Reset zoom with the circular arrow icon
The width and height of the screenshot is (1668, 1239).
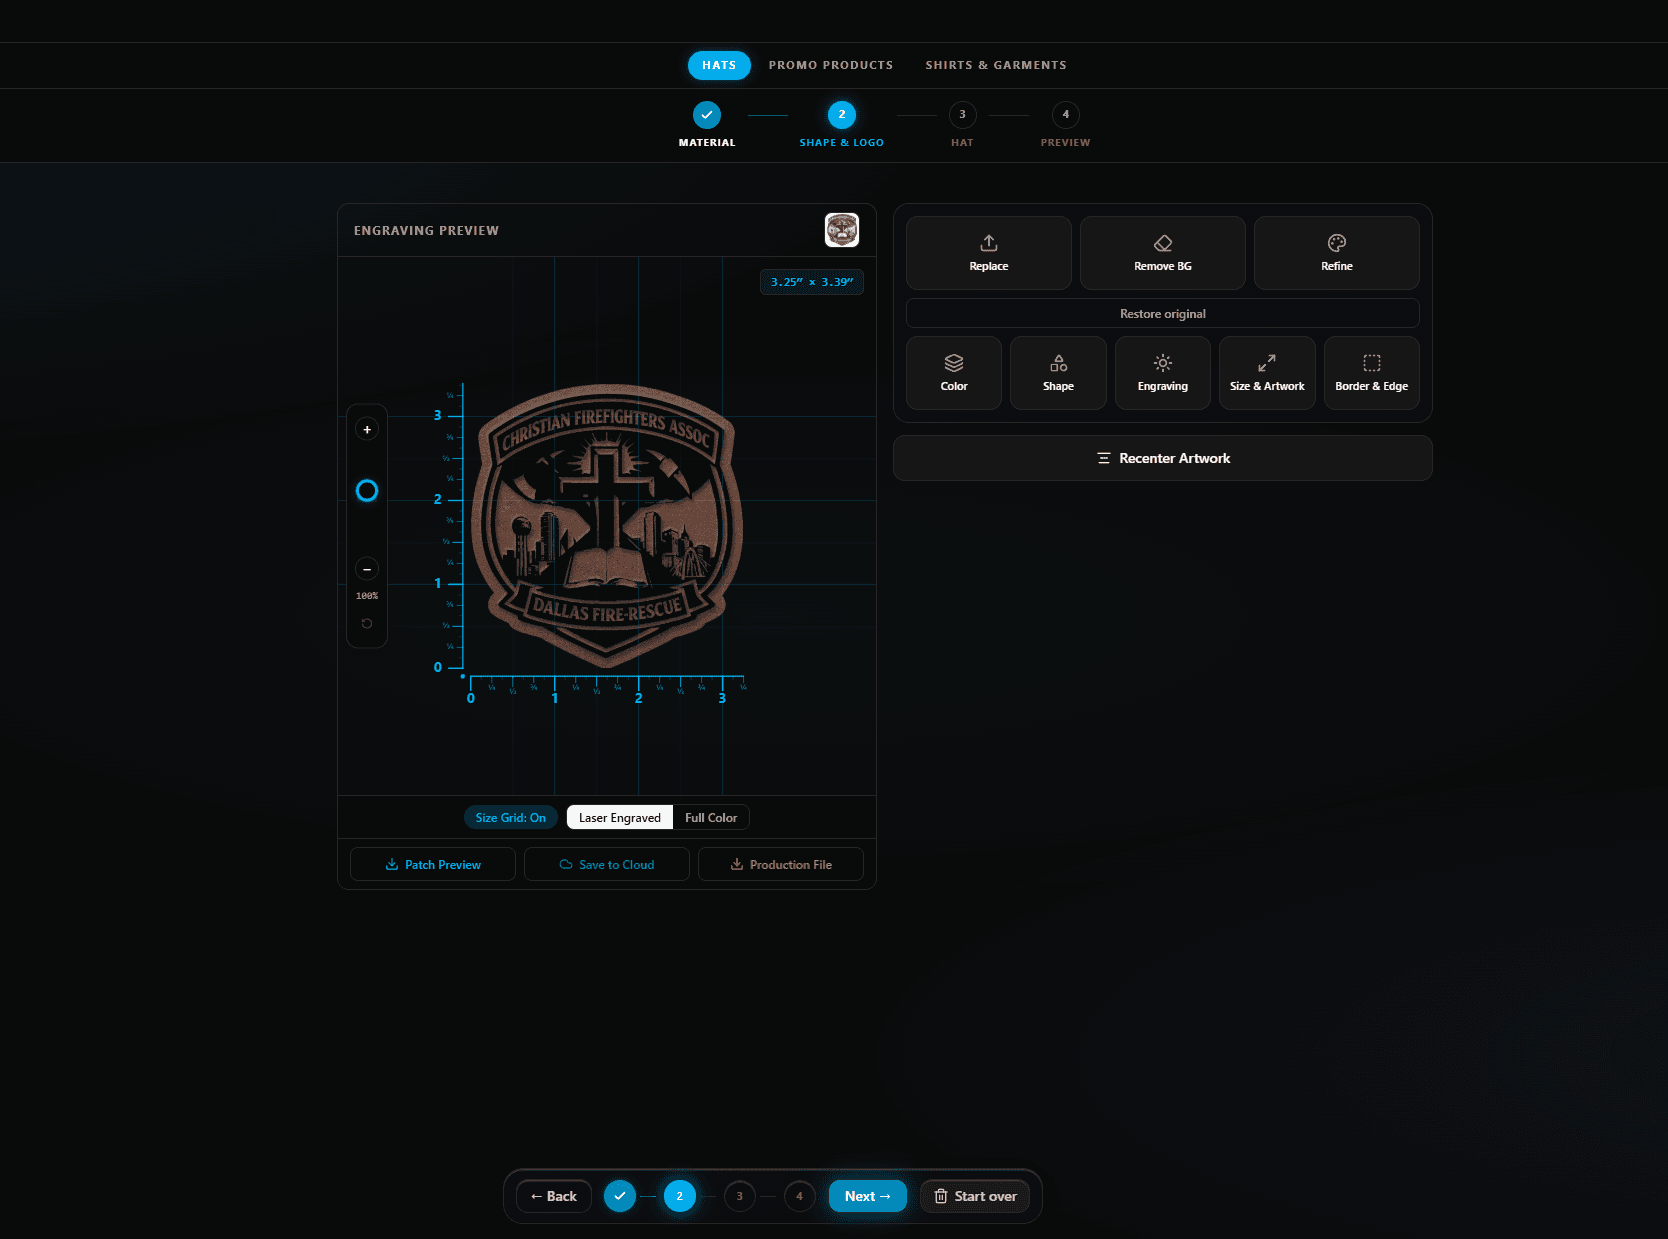coord(367,623)
